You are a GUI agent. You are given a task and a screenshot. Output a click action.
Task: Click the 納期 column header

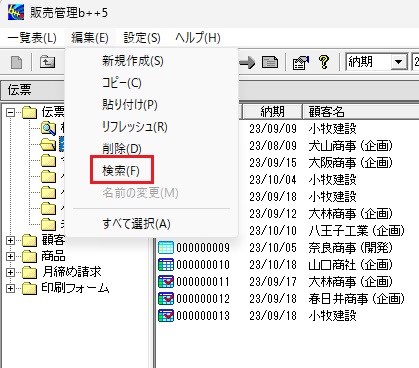pyautogui.click(x=272, y=112)
